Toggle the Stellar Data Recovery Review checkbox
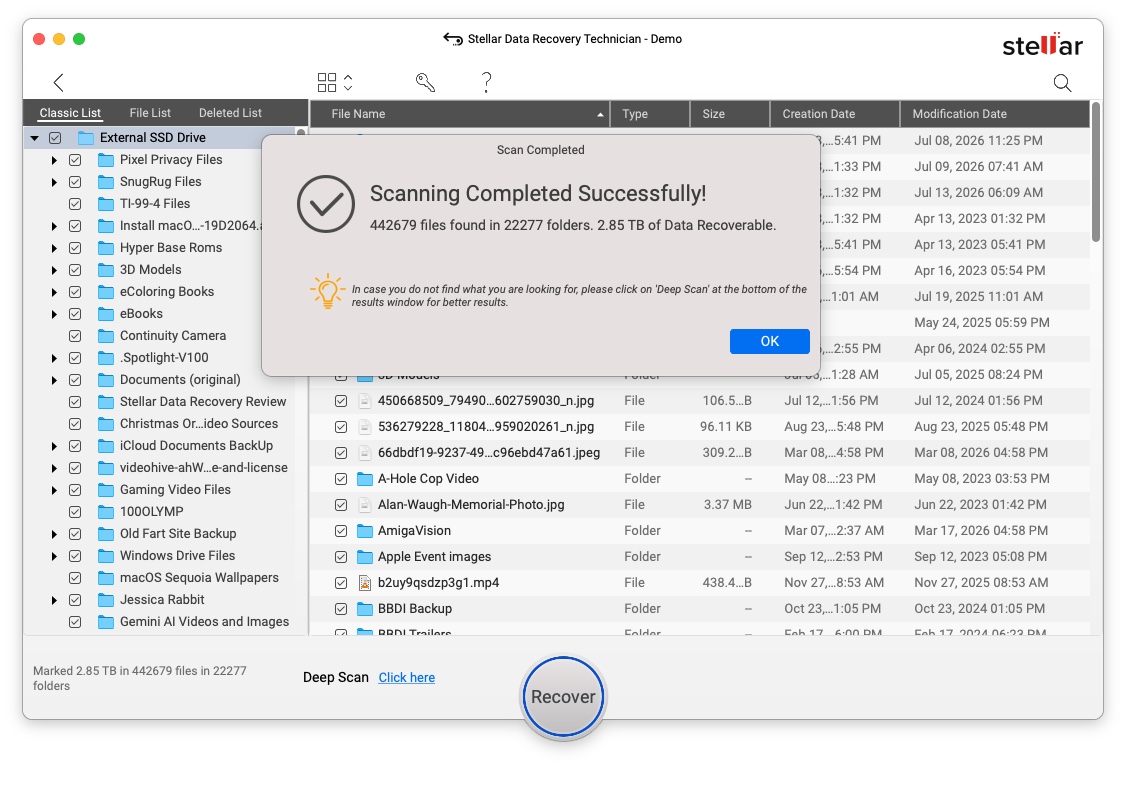The width and height of the screenshot is (1126, 786). [x=75, y=403]
